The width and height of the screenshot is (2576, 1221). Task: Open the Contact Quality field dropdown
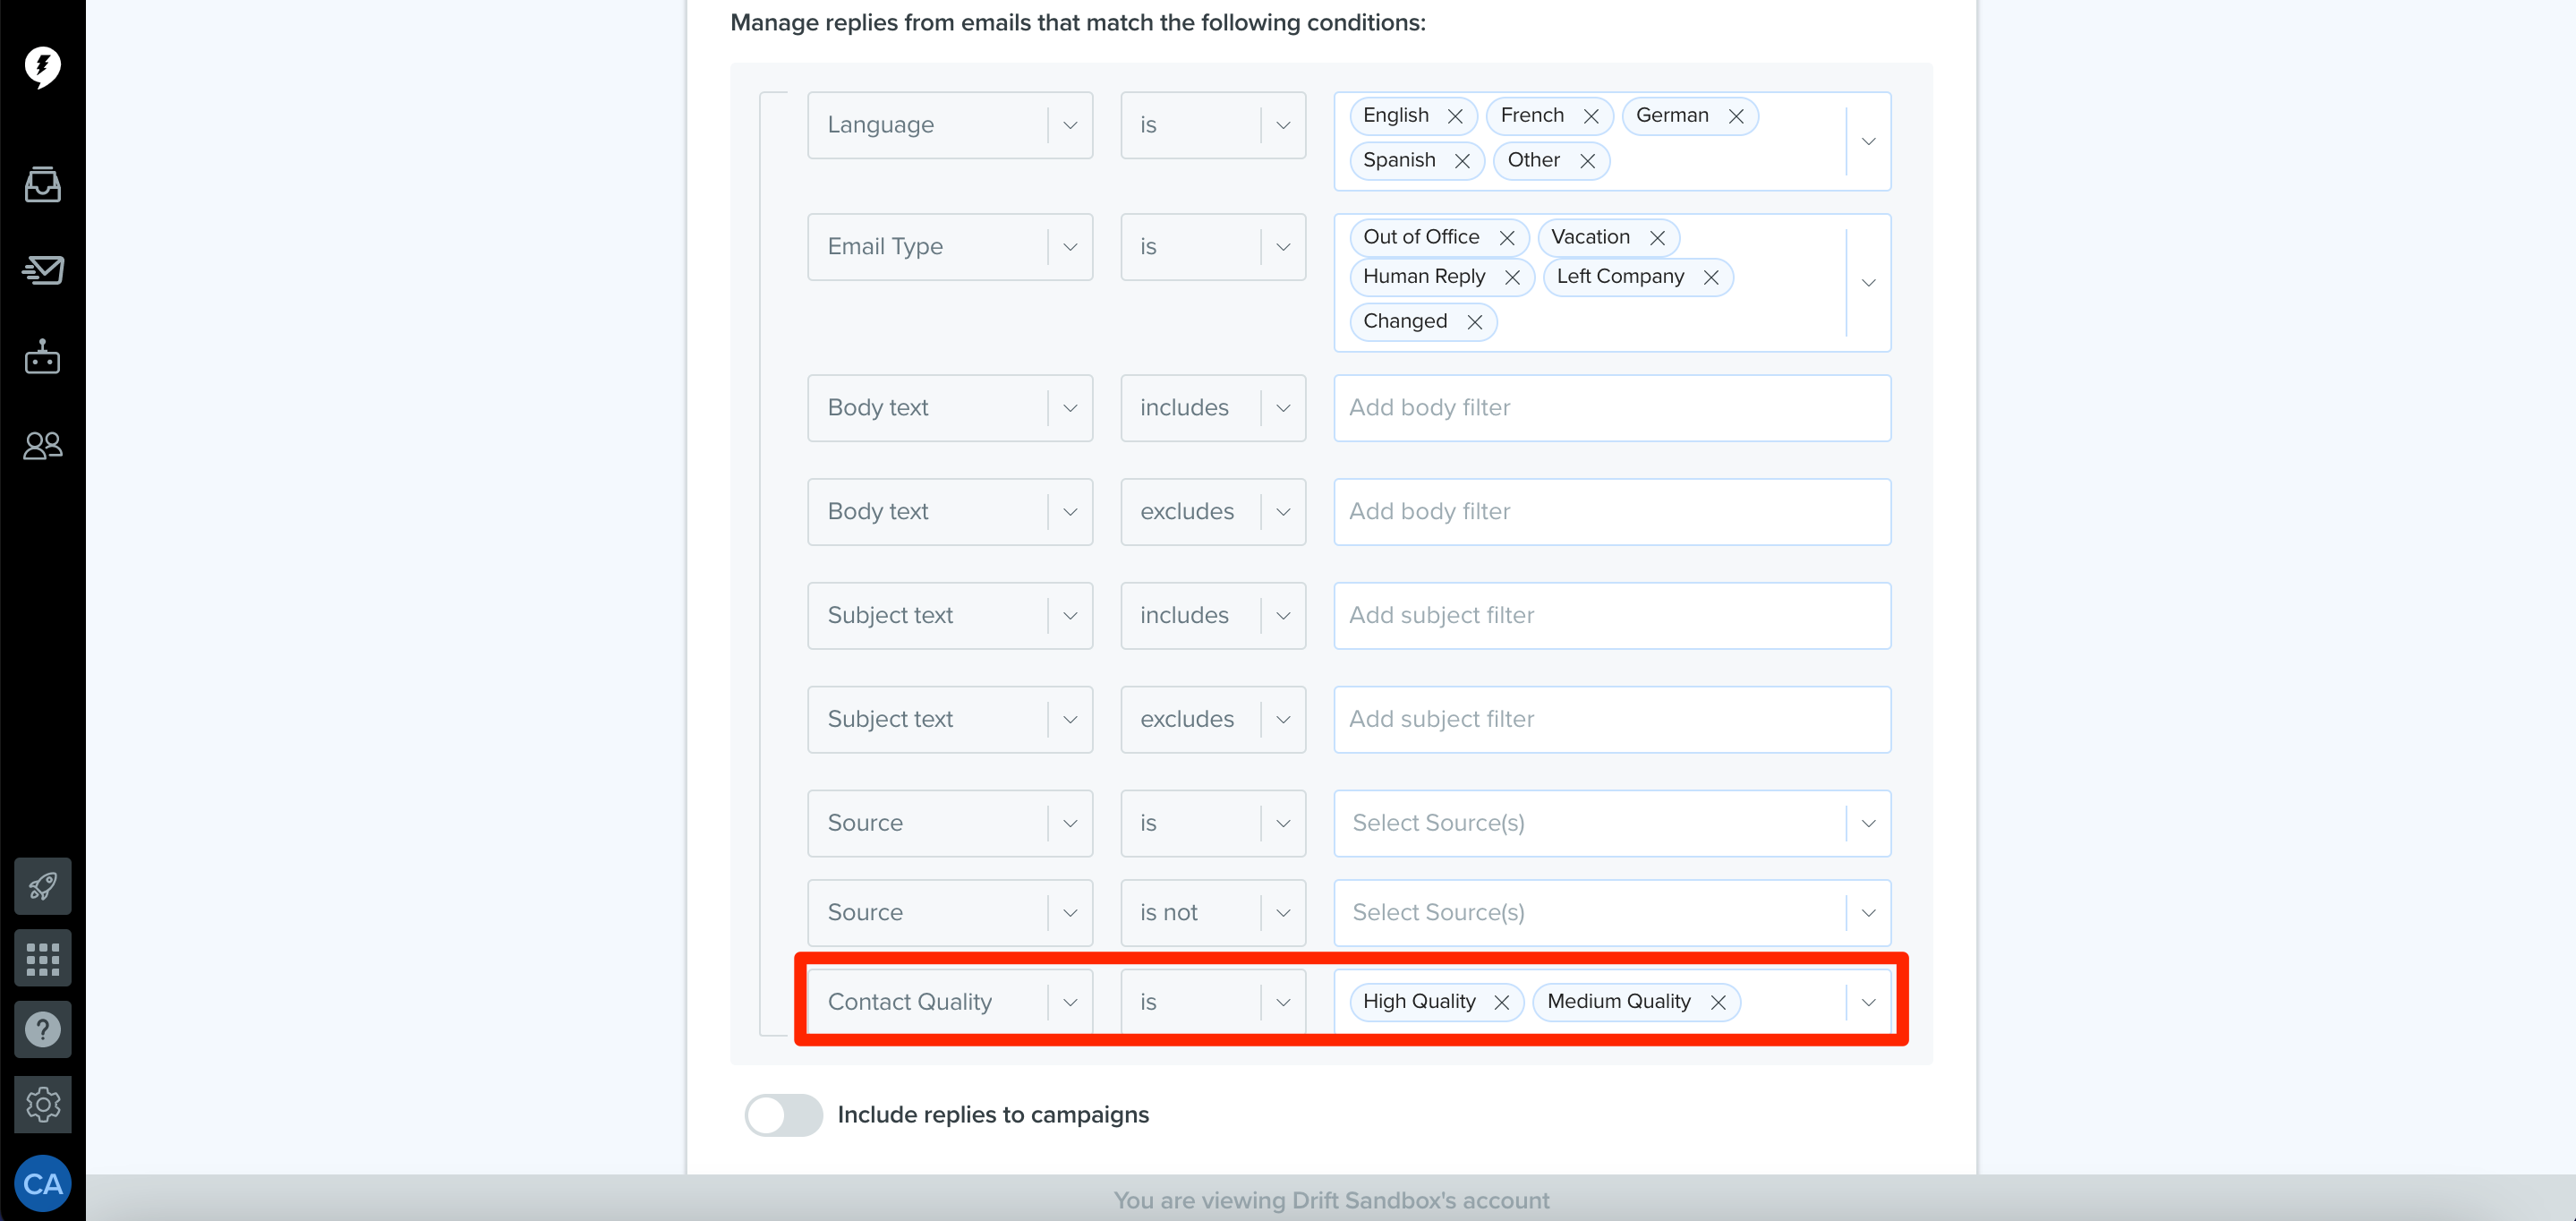[x=950, y=1002]
